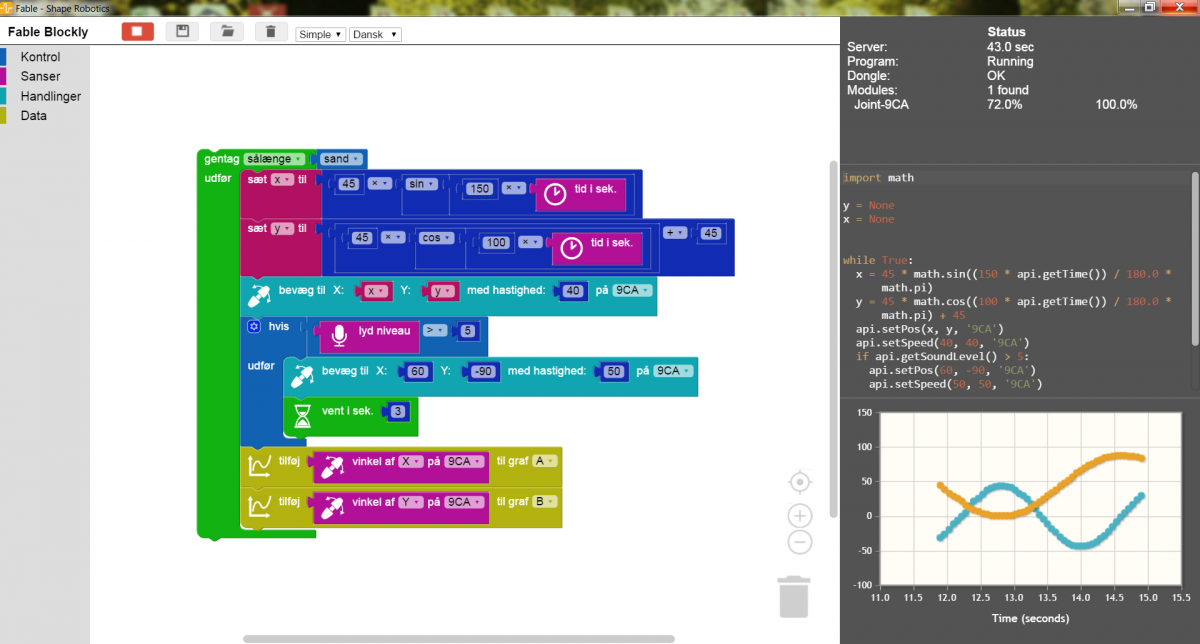Viewport: 1200px width, 644px height.
Task: Zoom out with the minus icon
Action: [800, 542]
